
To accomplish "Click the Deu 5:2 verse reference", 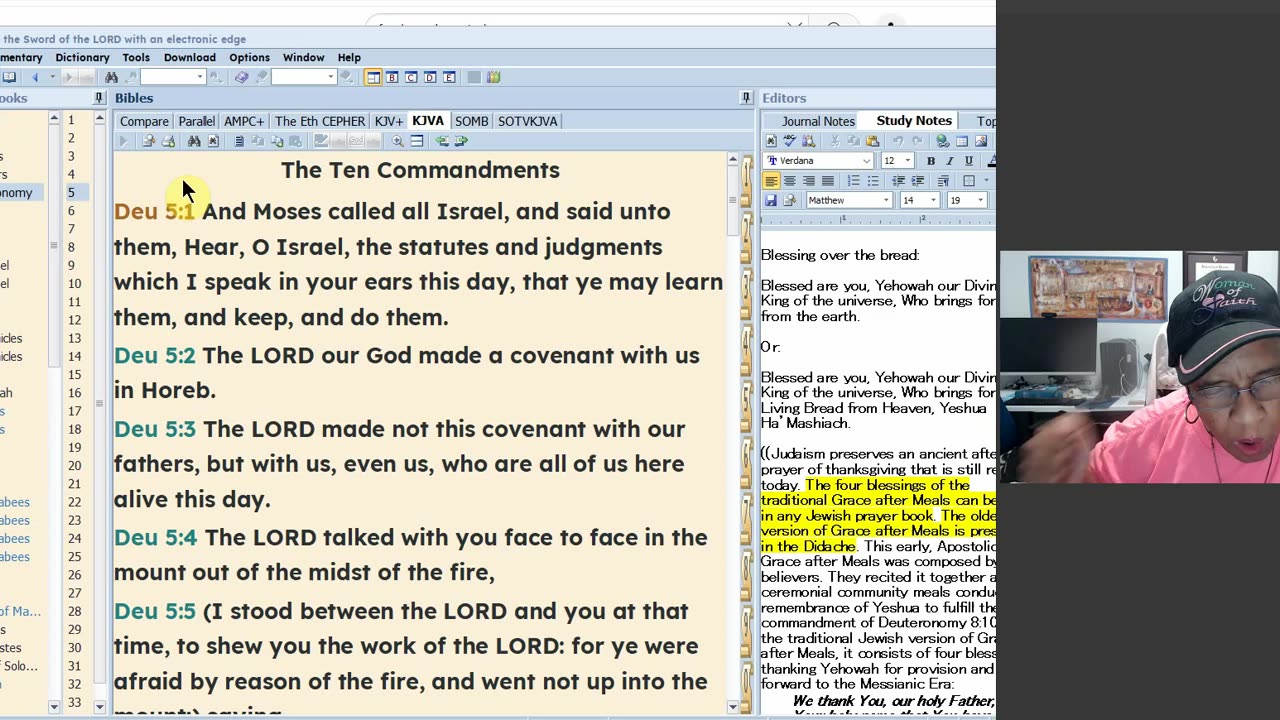I will [154, 355].
